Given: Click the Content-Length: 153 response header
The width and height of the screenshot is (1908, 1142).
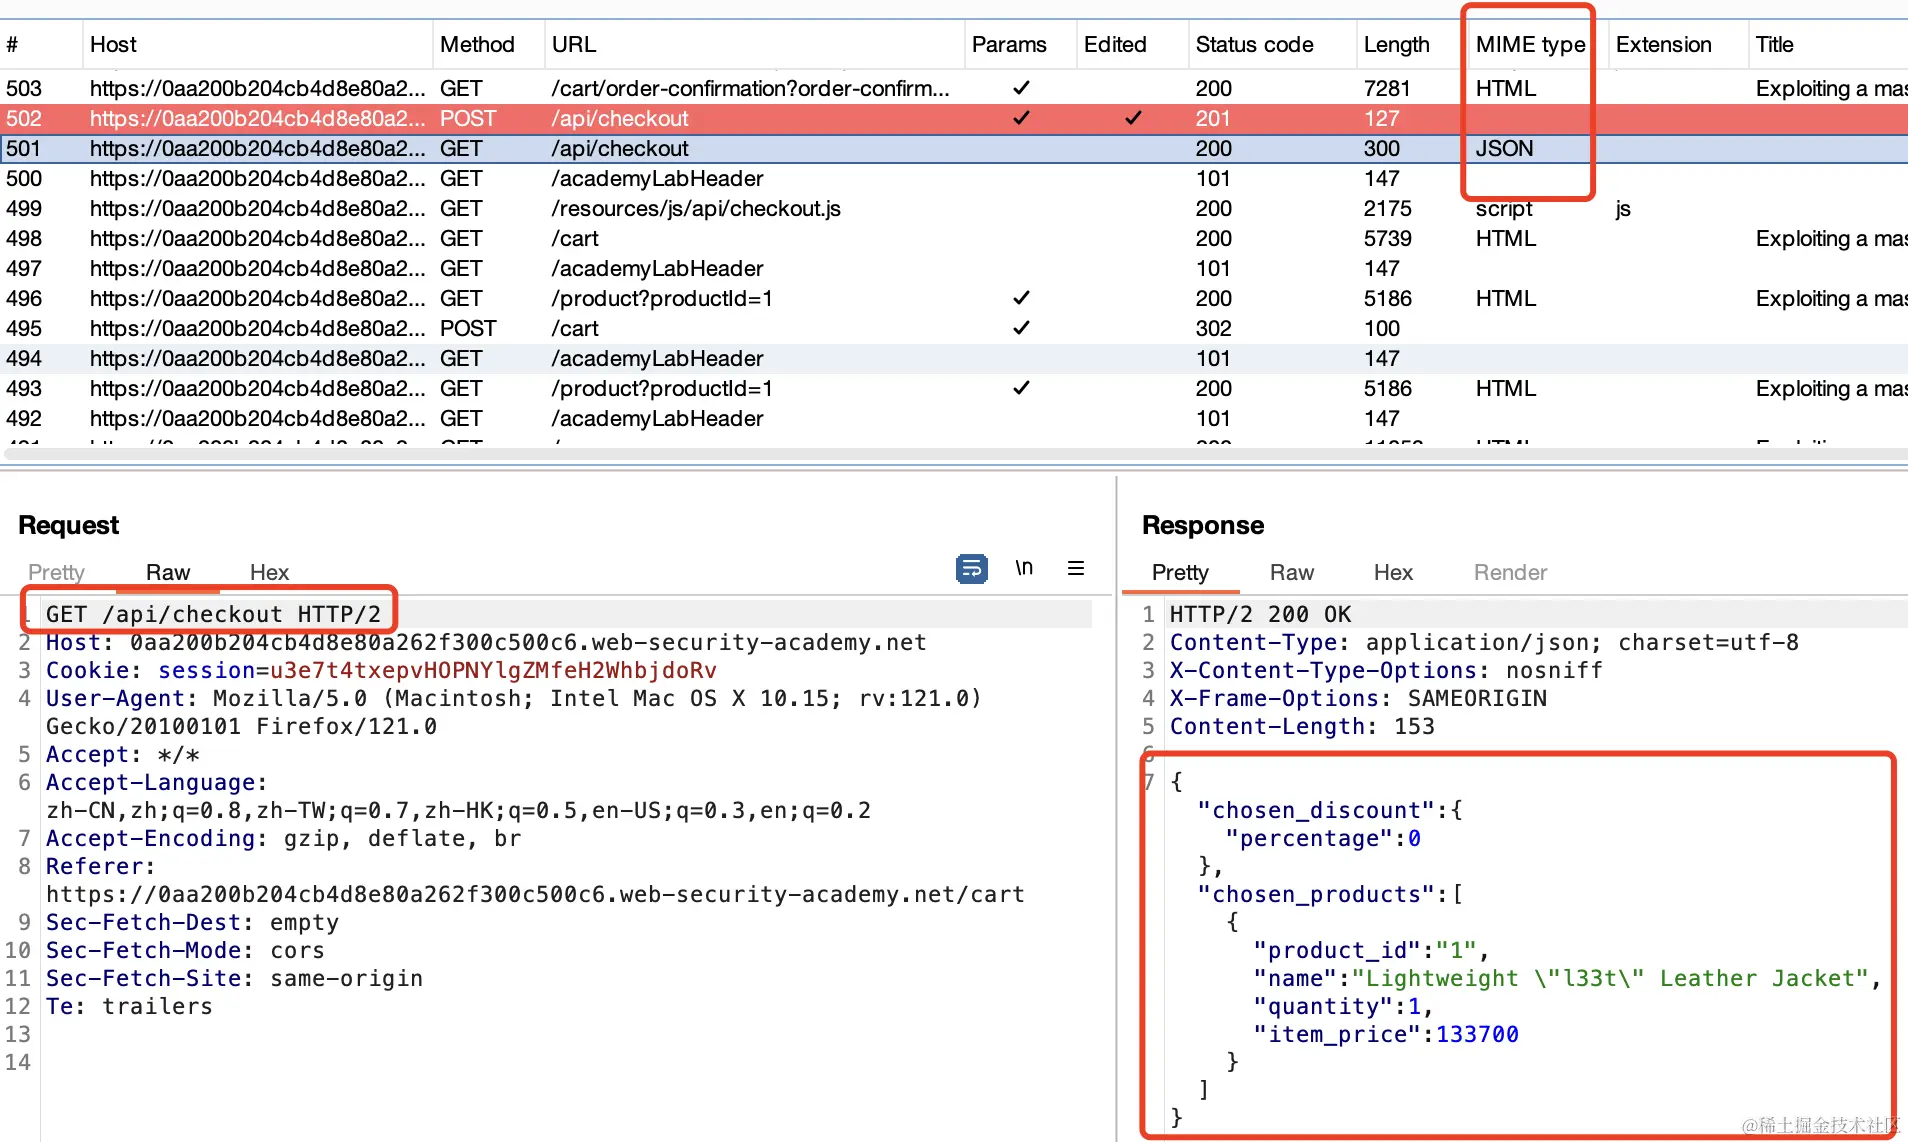Looking at the screenshot, I should coord(1302,726).
